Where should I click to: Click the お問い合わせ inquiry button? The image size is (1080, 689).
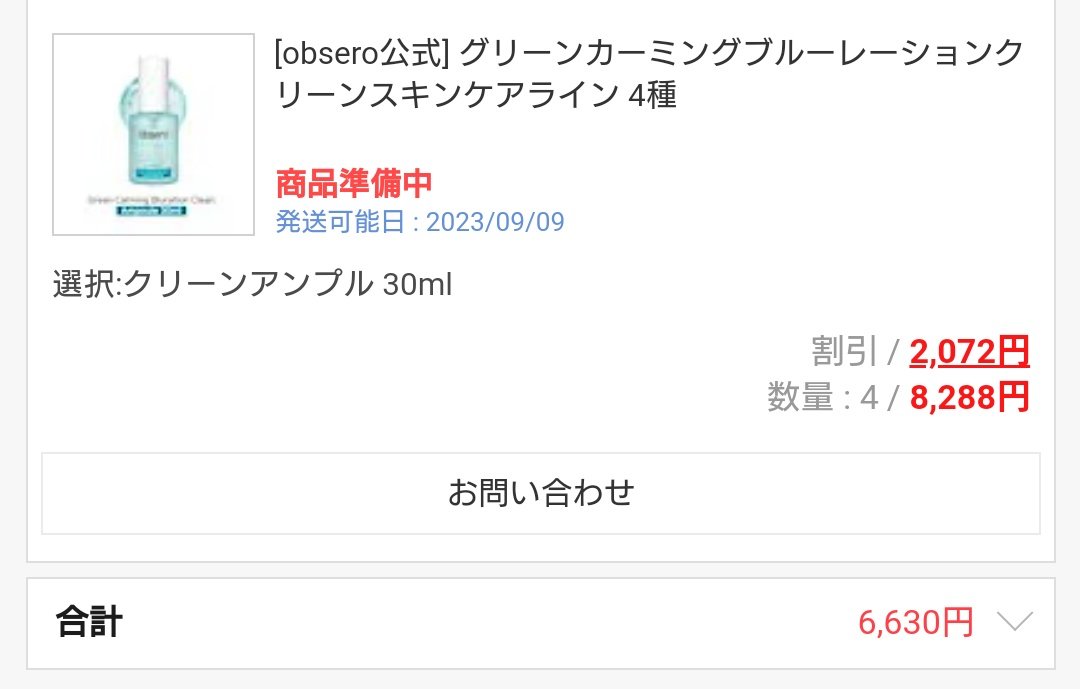[x=540, y=492]
